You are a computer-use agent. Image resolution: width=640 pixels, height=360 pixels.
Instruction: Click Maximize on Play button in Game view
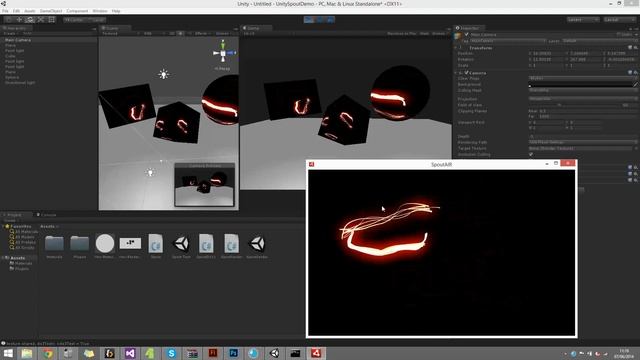(402, 33)
